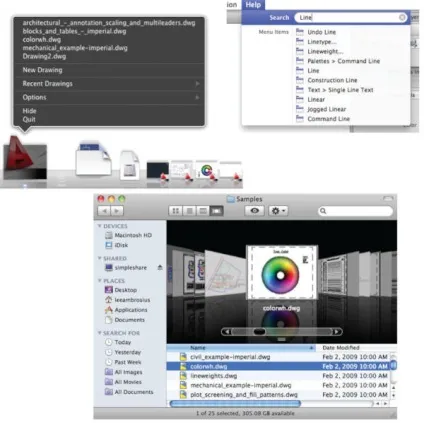Click the Quick Look eye button

(x=254, y=211)
